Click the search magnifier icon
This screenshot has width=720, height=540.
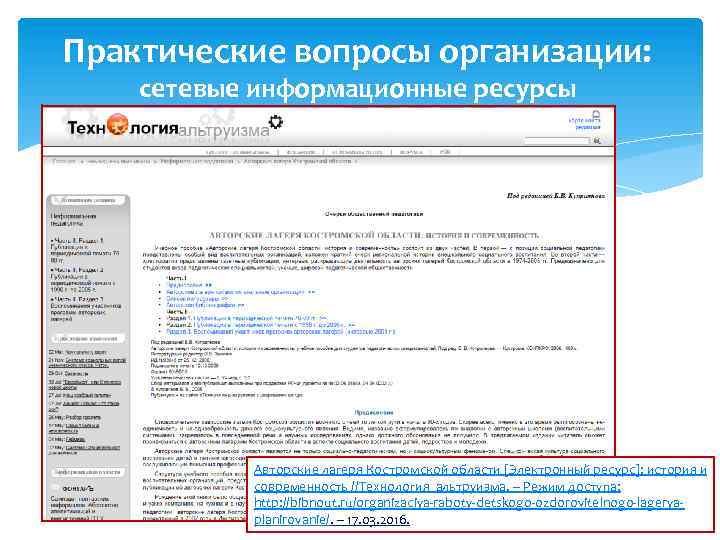(x=596, y=141)
